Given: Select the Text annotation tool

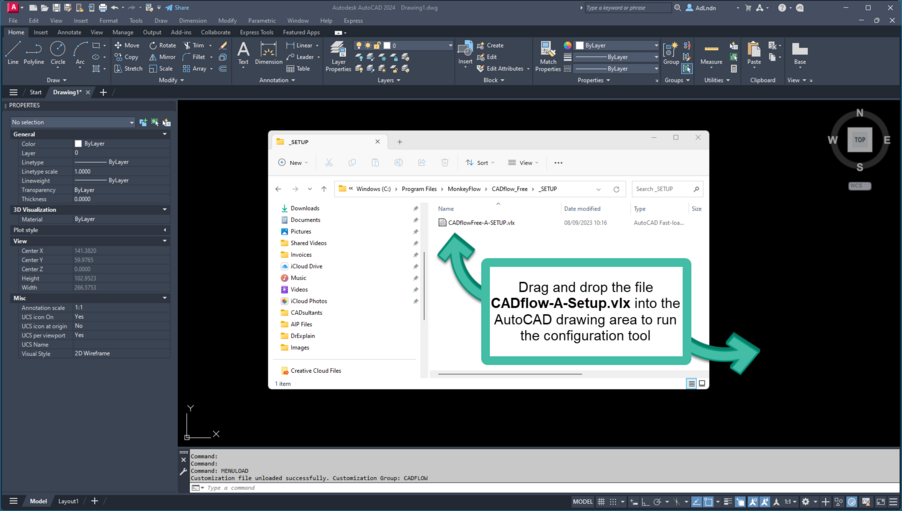Looking at the screenshot, I should coord(243,53).
